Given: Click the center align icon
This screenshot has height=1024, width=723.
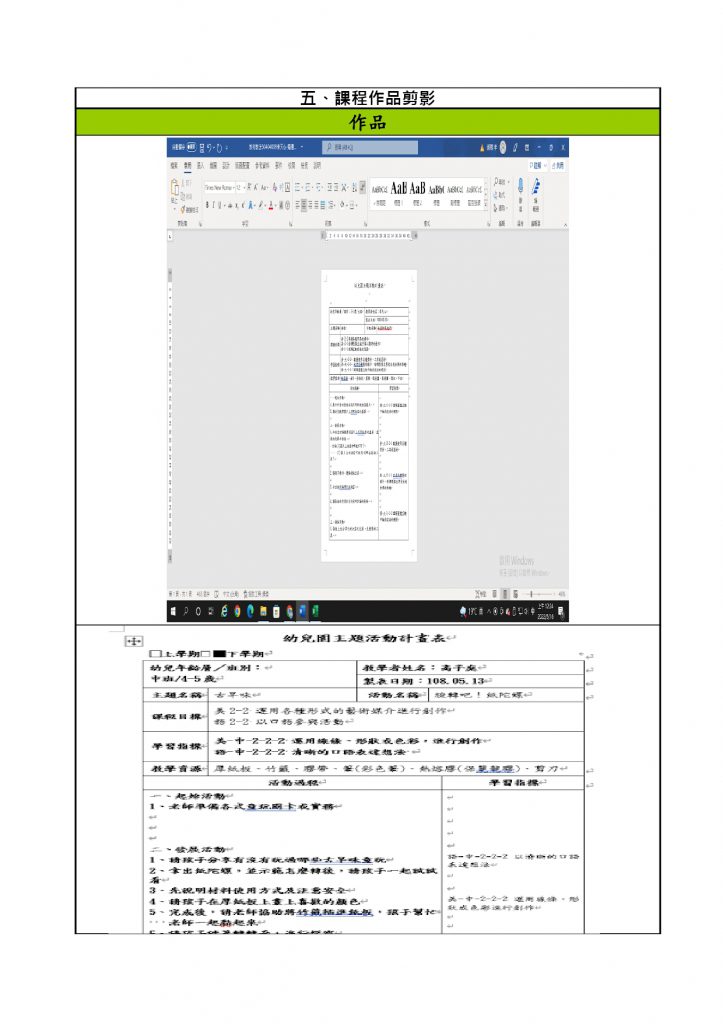Looking at the screenshot, I should click(304, 205).
